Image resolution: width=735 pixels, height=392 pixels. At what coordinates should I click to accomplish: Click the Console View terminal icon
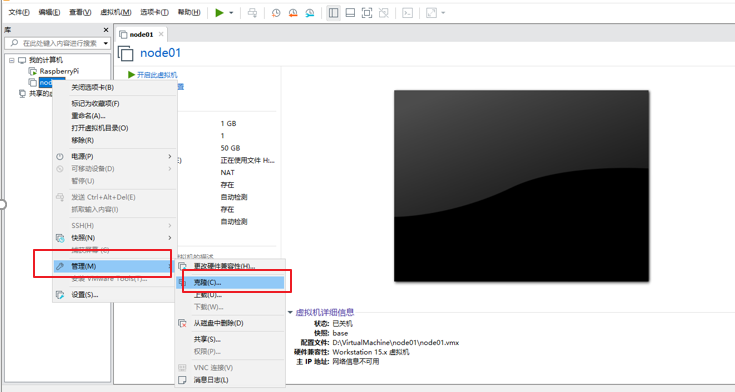click(408, 13)
